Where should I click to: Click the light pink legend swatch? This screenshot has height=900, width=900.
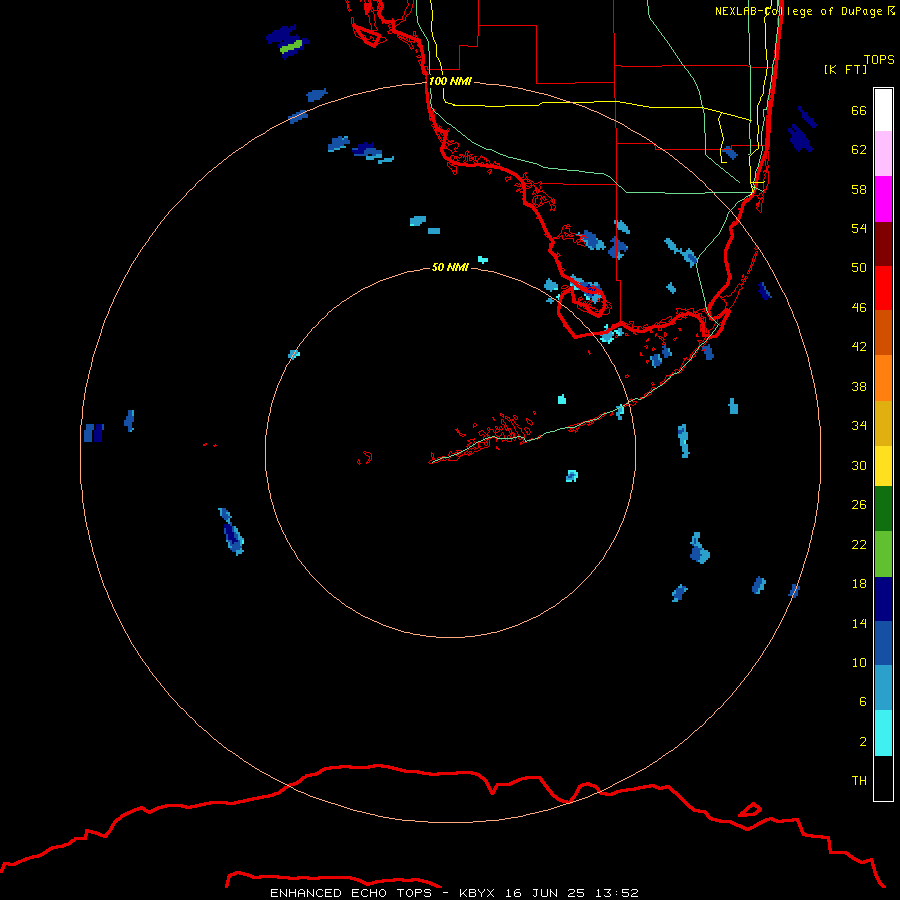(883, 154)
